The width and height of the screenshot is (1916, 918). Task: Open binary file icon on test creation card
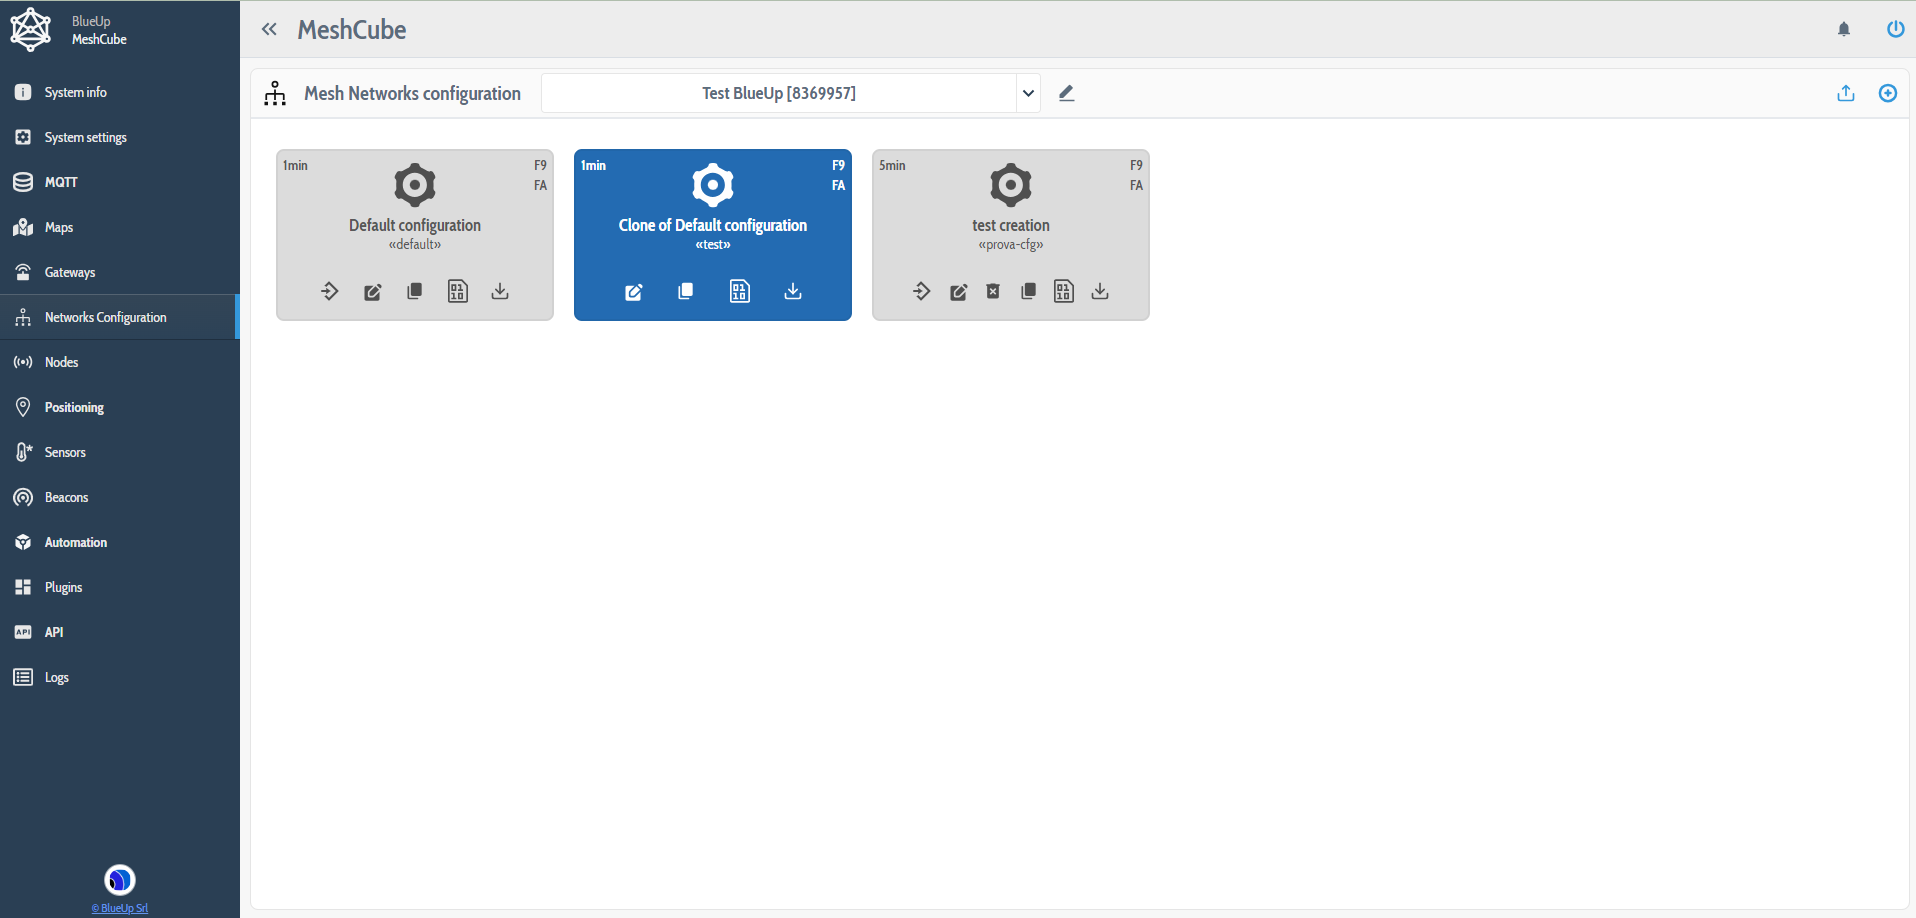(1064, 291)
